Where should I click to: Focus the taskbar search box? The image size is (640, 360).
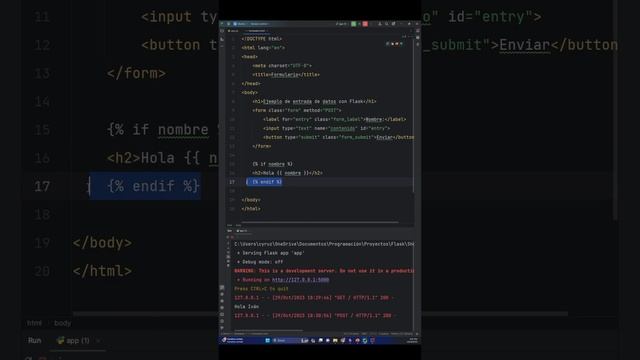[x=286, y=340]
